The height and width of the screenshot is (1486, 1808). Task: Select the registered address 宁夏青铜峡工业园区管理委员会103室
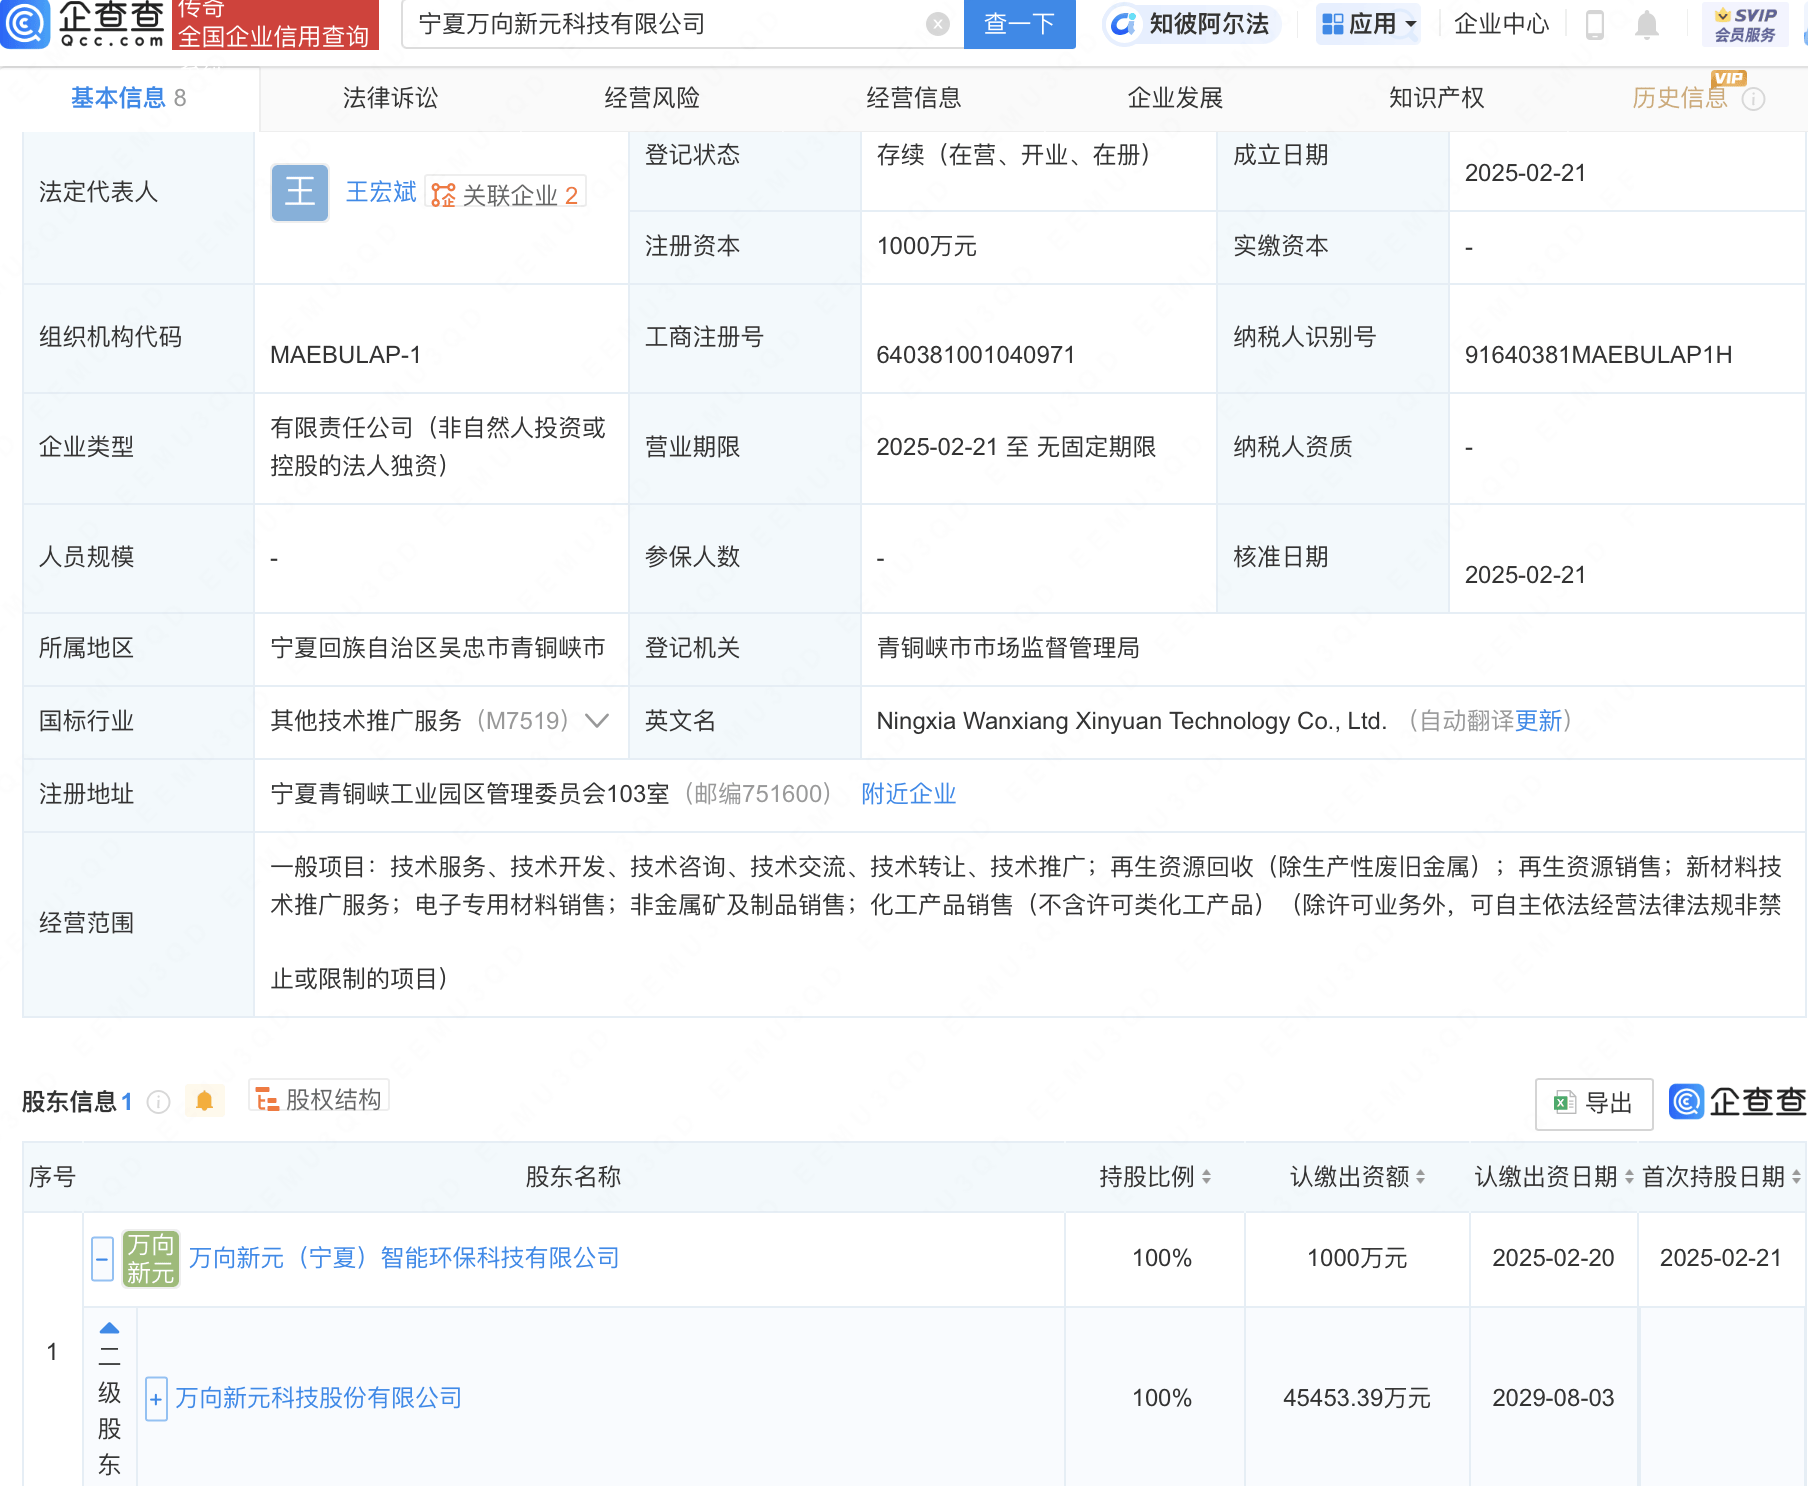tap(469, 794)
